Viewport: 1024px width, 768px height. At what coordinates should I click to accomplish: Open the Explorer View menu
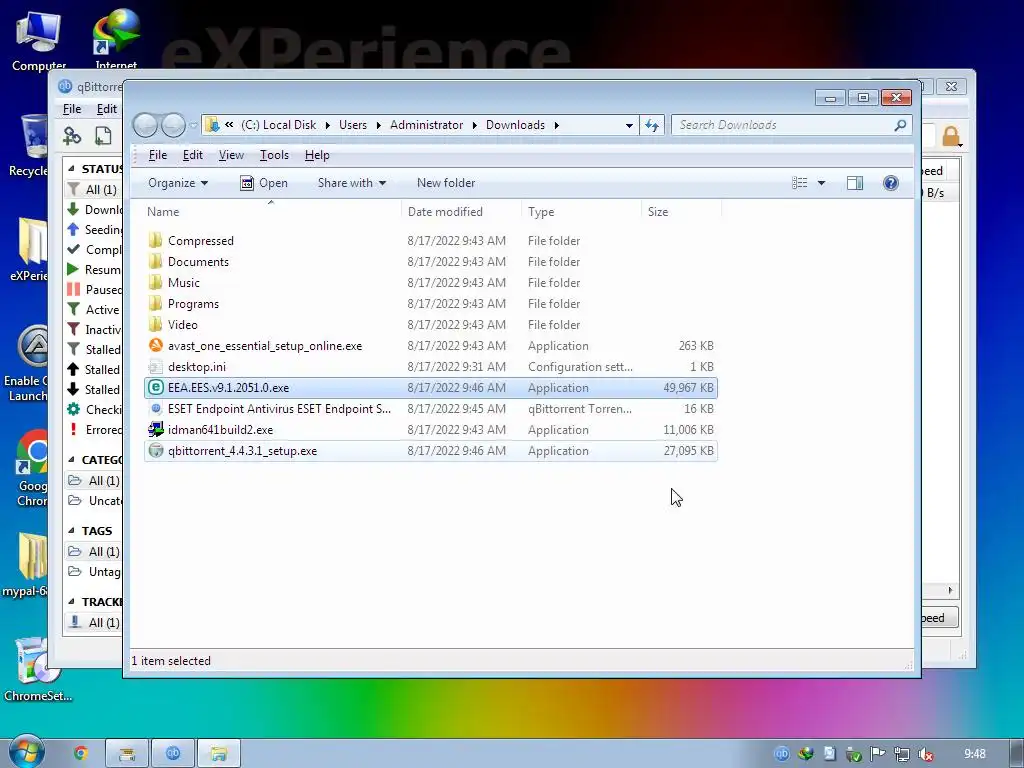tap(231, 155)
